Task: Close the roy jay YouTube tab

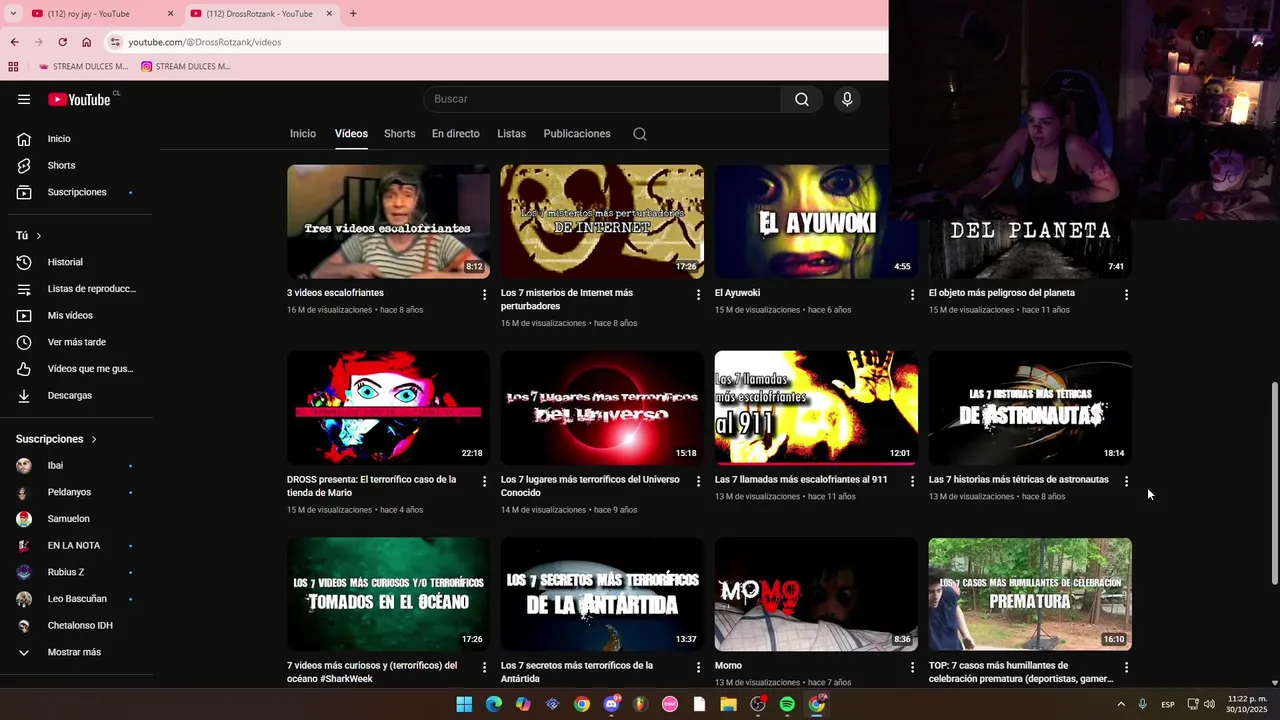Action: (170, 13)
